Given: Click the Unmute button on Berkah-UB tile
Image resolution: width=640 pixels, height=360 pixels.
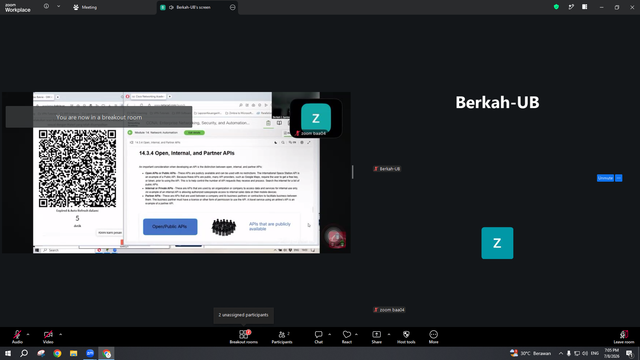Looking at the screenshot, I should [x=605, y=178].
